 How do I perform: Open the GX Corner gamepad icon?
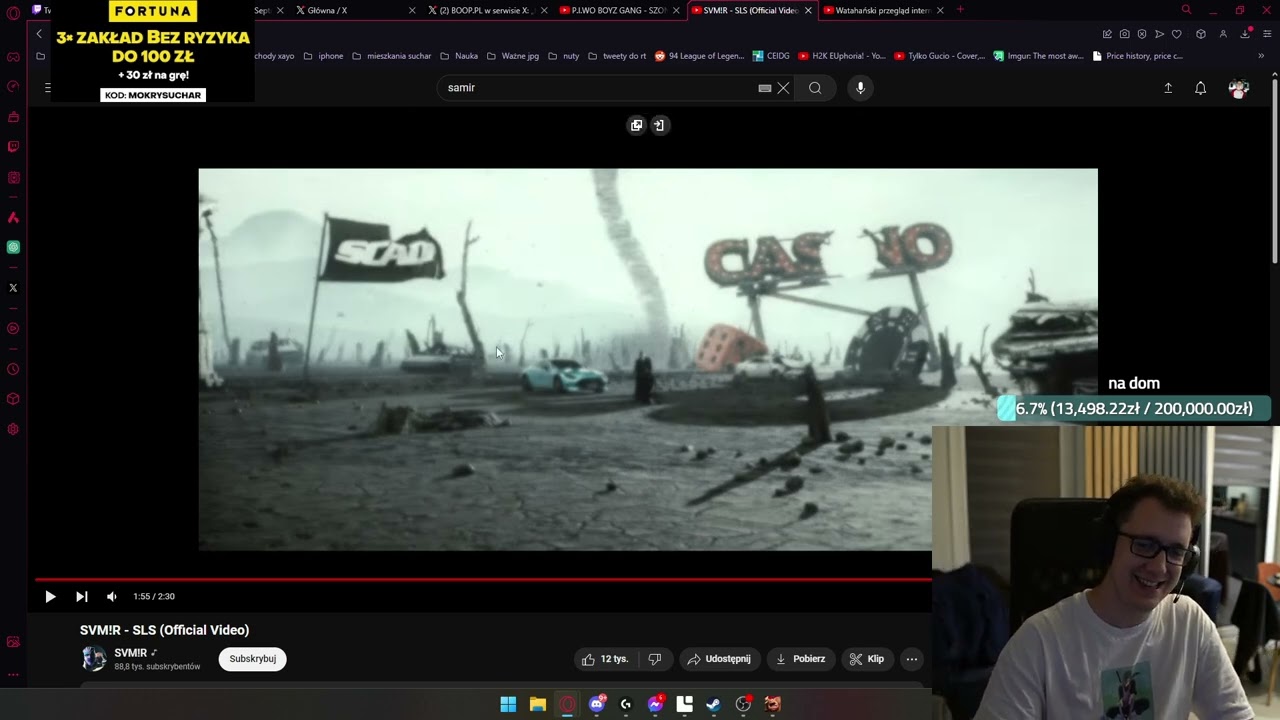coord(13,57)
